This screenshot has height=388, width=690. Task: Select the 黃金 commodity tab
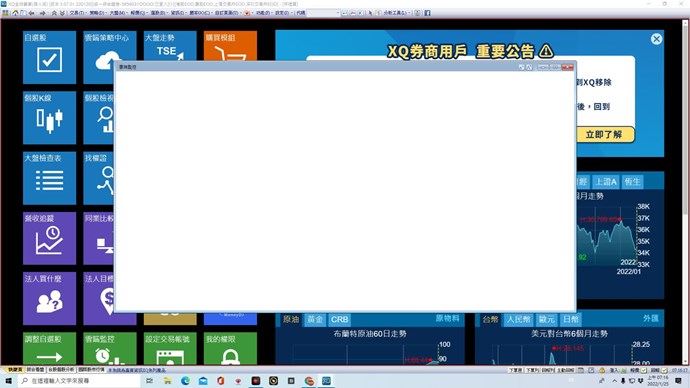(x=315, y=319)
